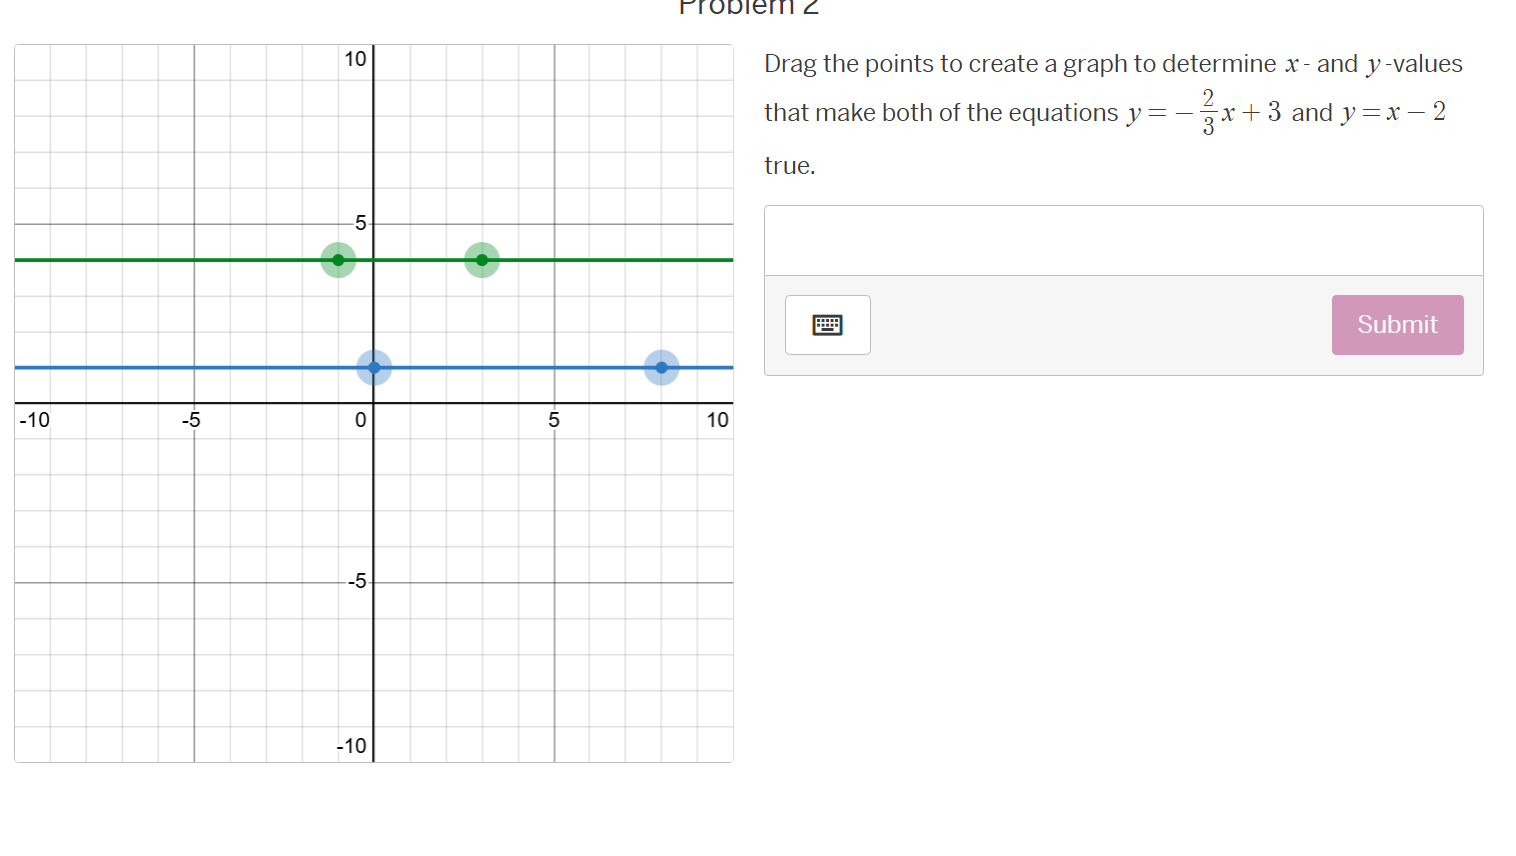Click the 10 label on the y-axis
This screenshot has height=856, width=1516.
coord(355,60)
